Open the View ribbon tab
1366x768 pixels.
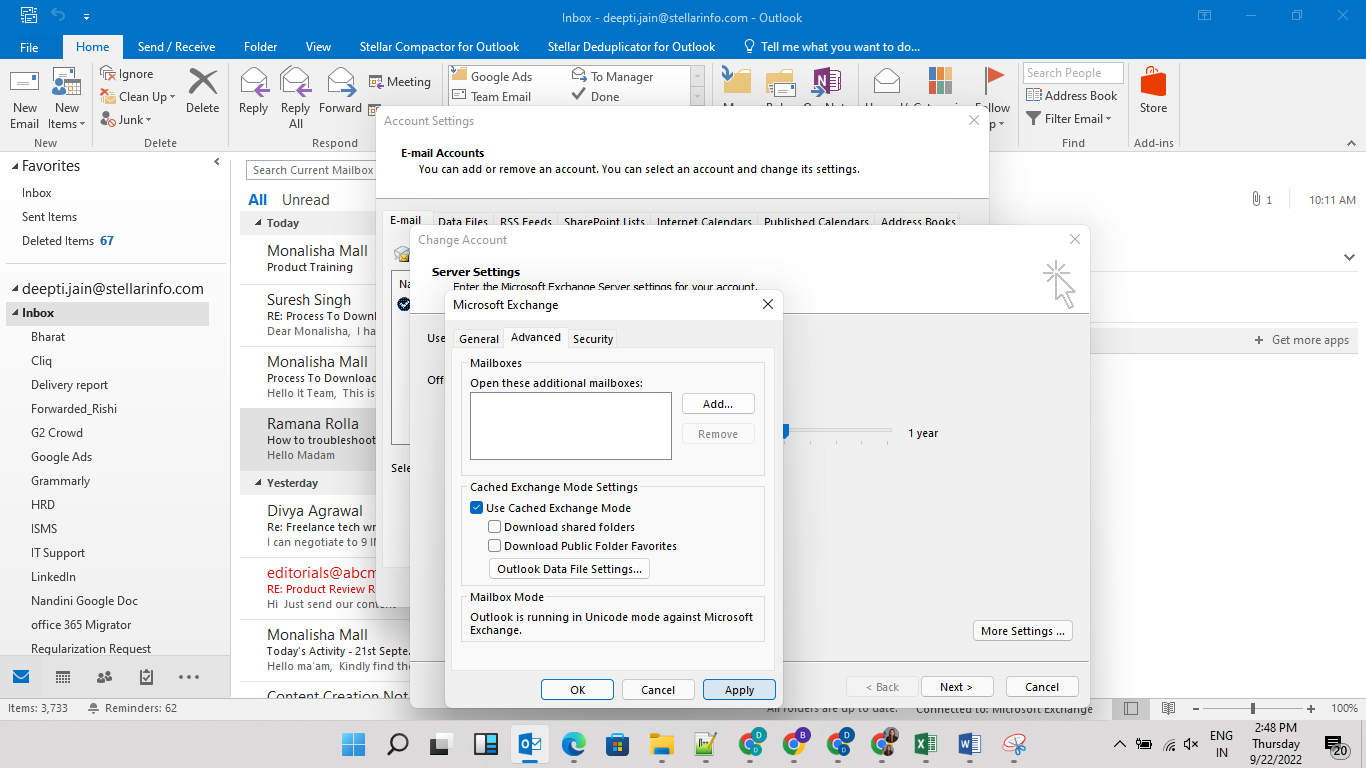pyautogui.click(x=318, y=47)
